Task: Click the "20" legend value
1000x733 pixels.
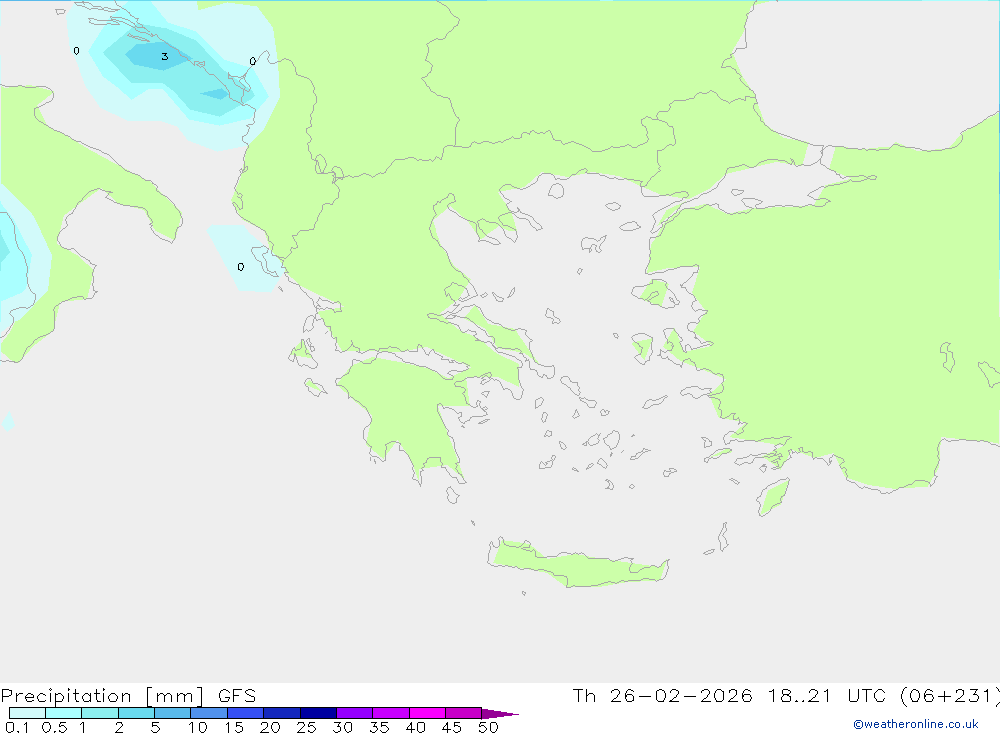Action: (x=270, y=727)
